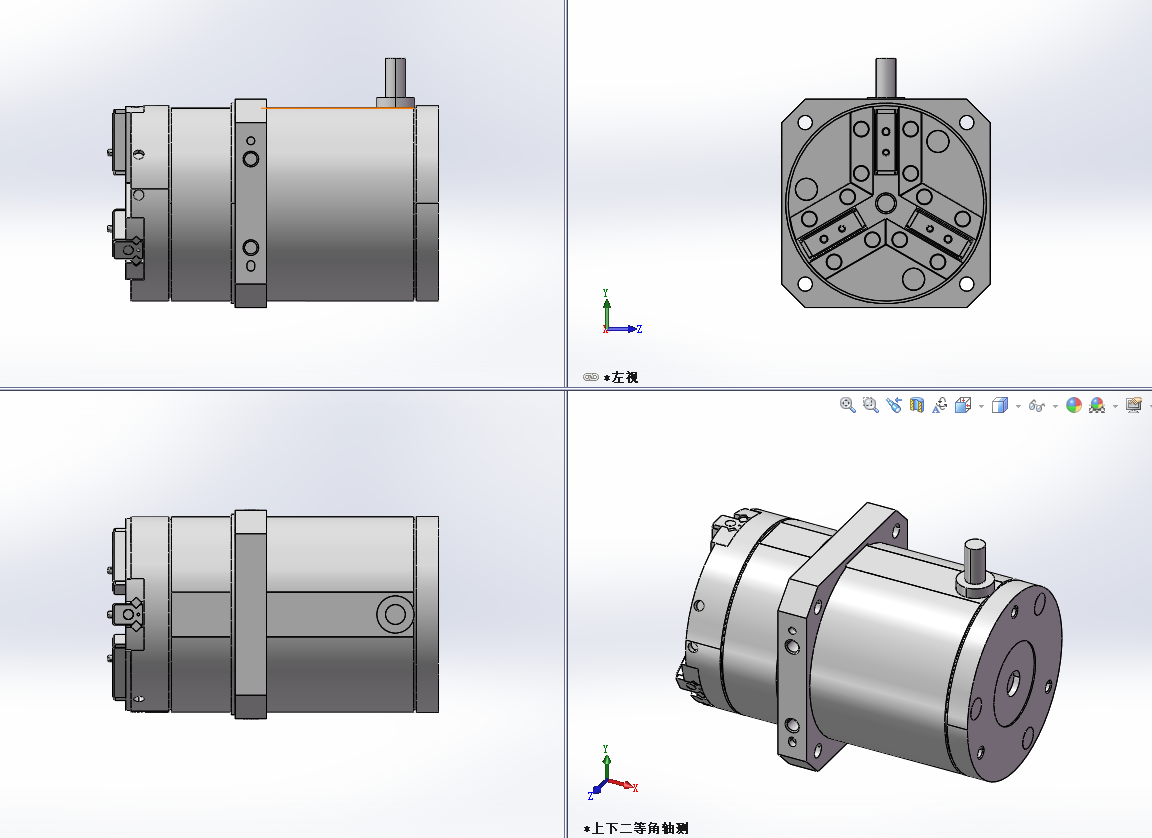
Task: Click the Hide/Show Items glasses icon
Action: (1037, 406)
